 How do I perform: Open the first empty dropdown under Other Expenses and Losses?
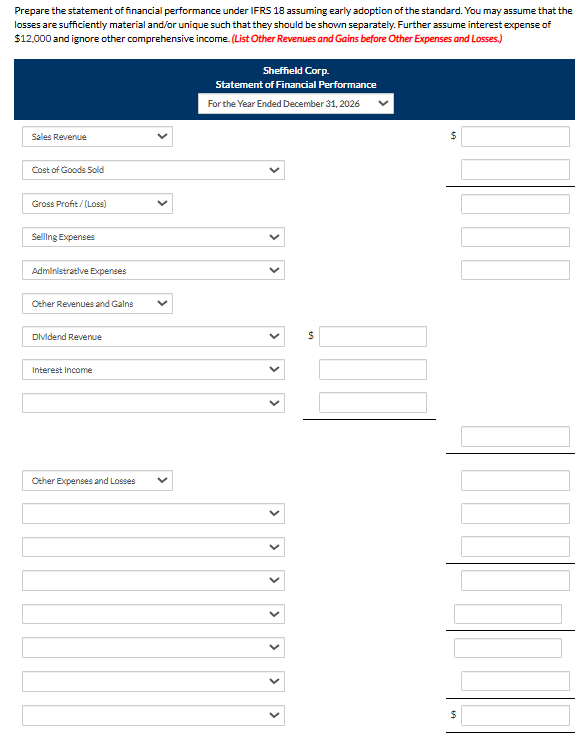coord(153,514)
